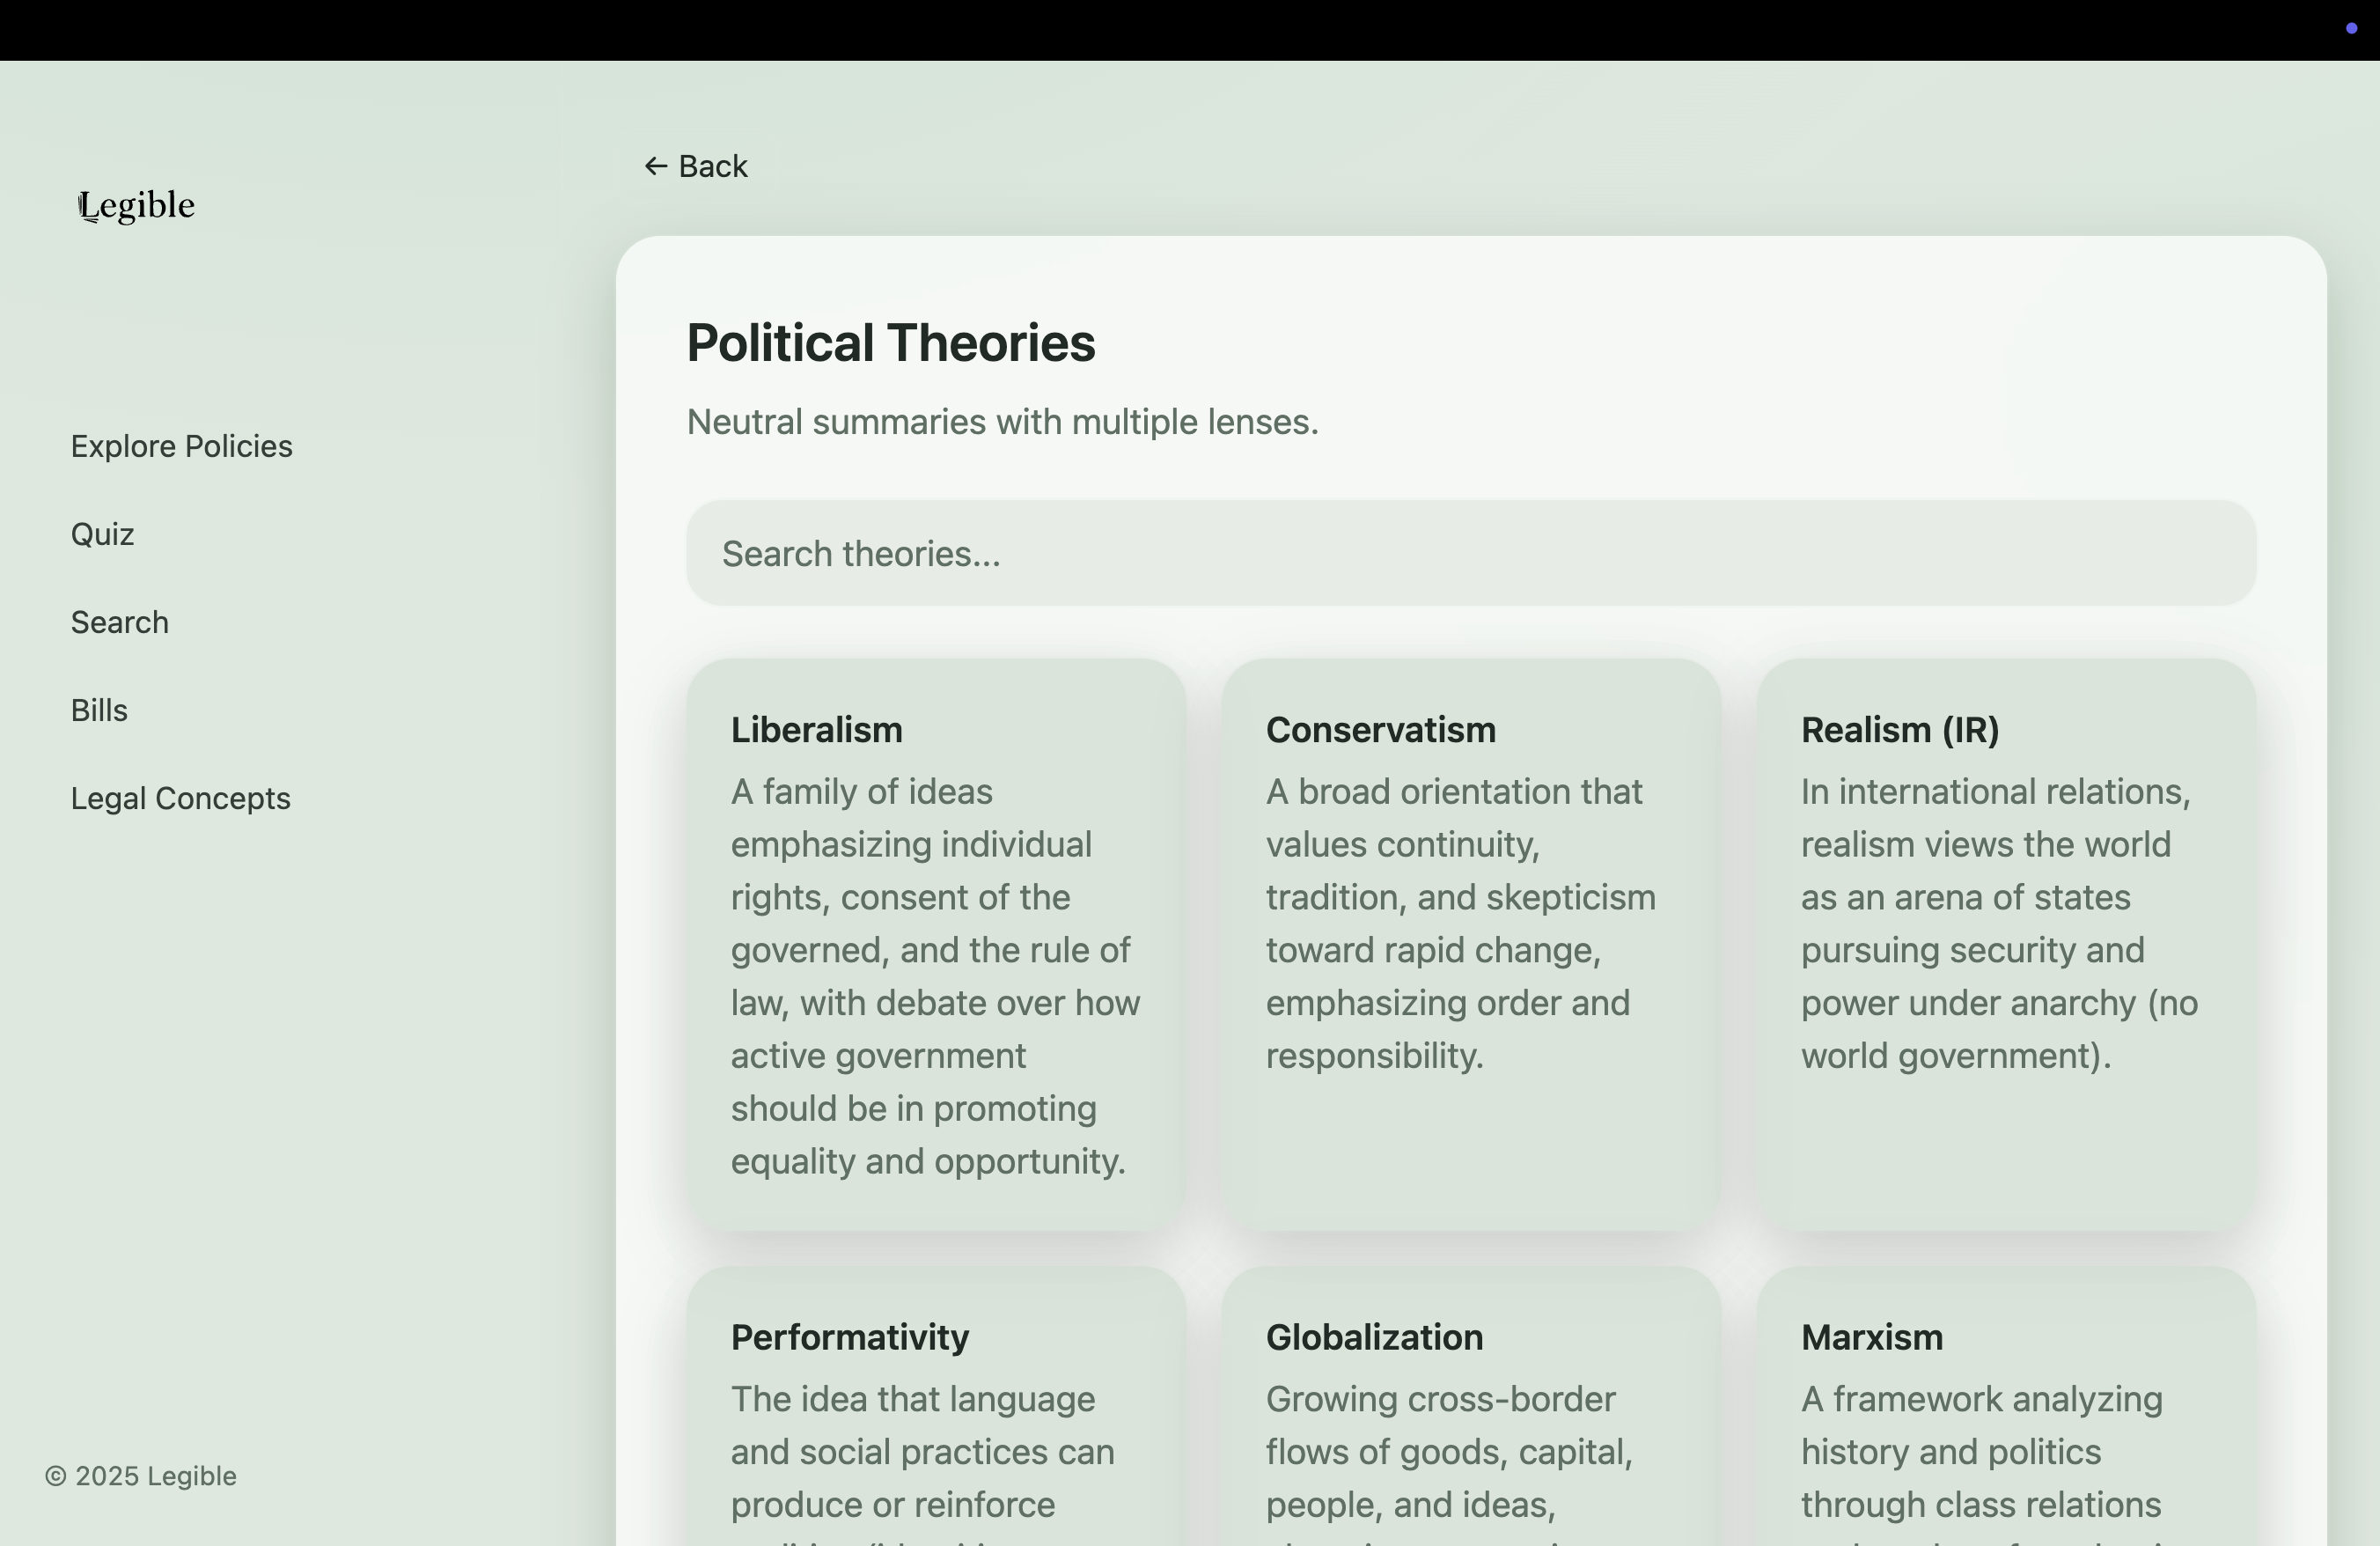Image resolution: width=2380 pixels, height=1546 pixels.
Task: Select the Realism (IR) card
Action: (1899, 730)
